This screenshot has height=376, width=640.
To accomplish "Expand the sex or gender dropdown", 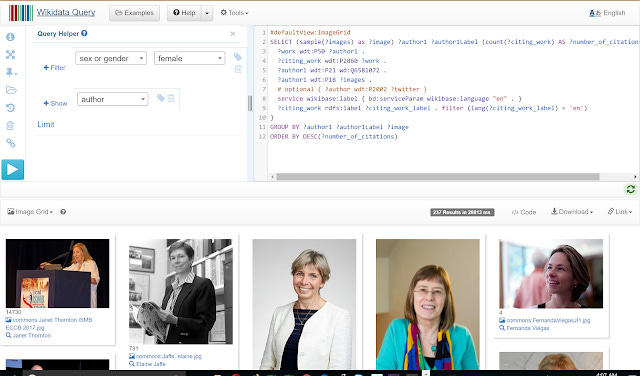I will pos(111,58).
